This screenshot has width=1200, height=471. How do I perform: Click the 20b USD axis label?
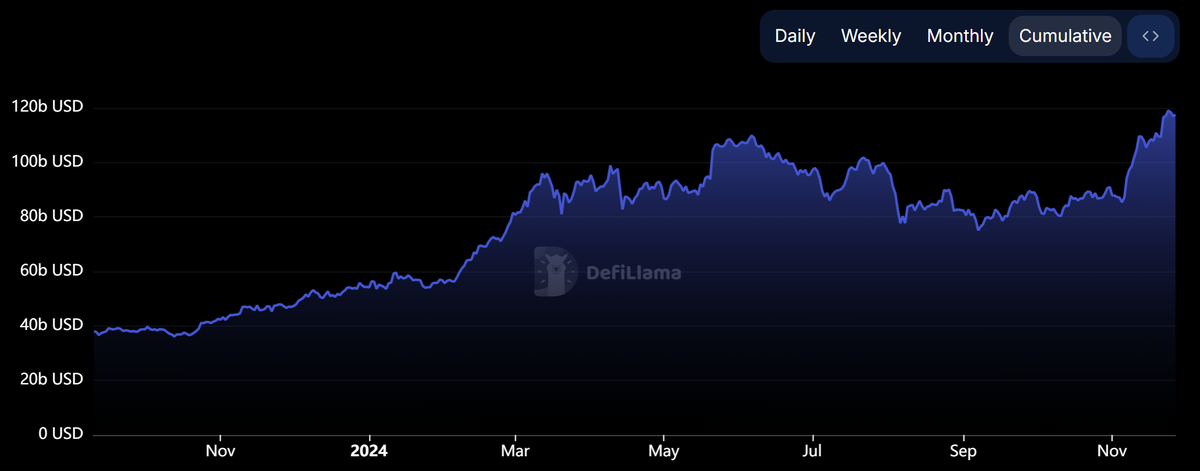50,379
